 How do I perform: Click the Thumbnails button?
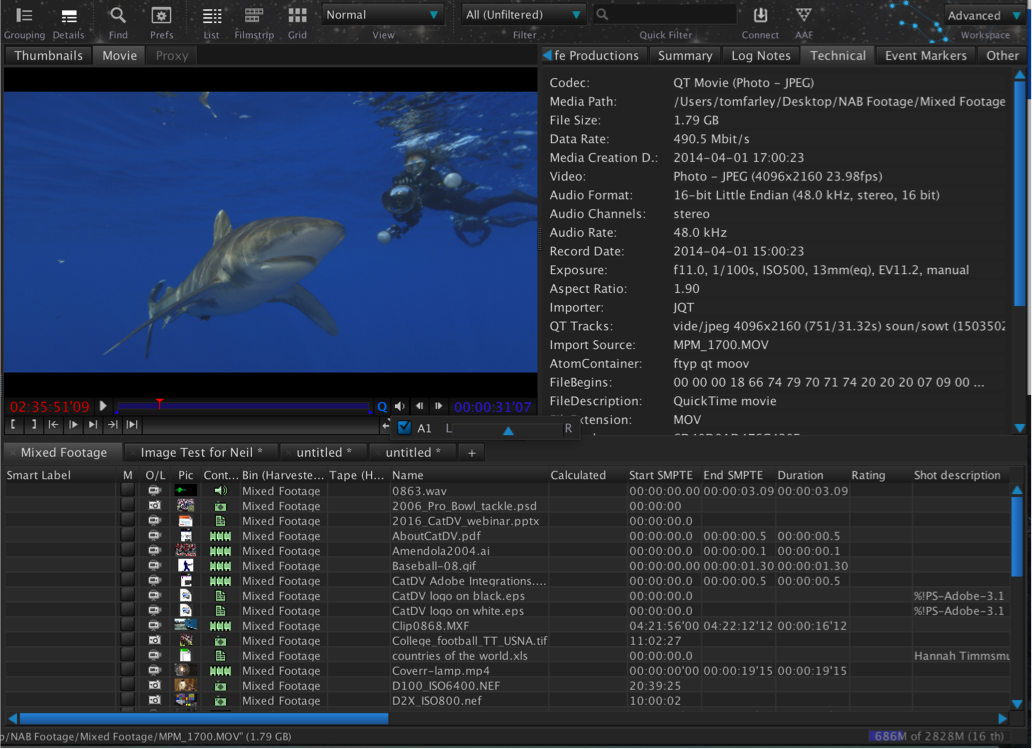click(48, 56)
